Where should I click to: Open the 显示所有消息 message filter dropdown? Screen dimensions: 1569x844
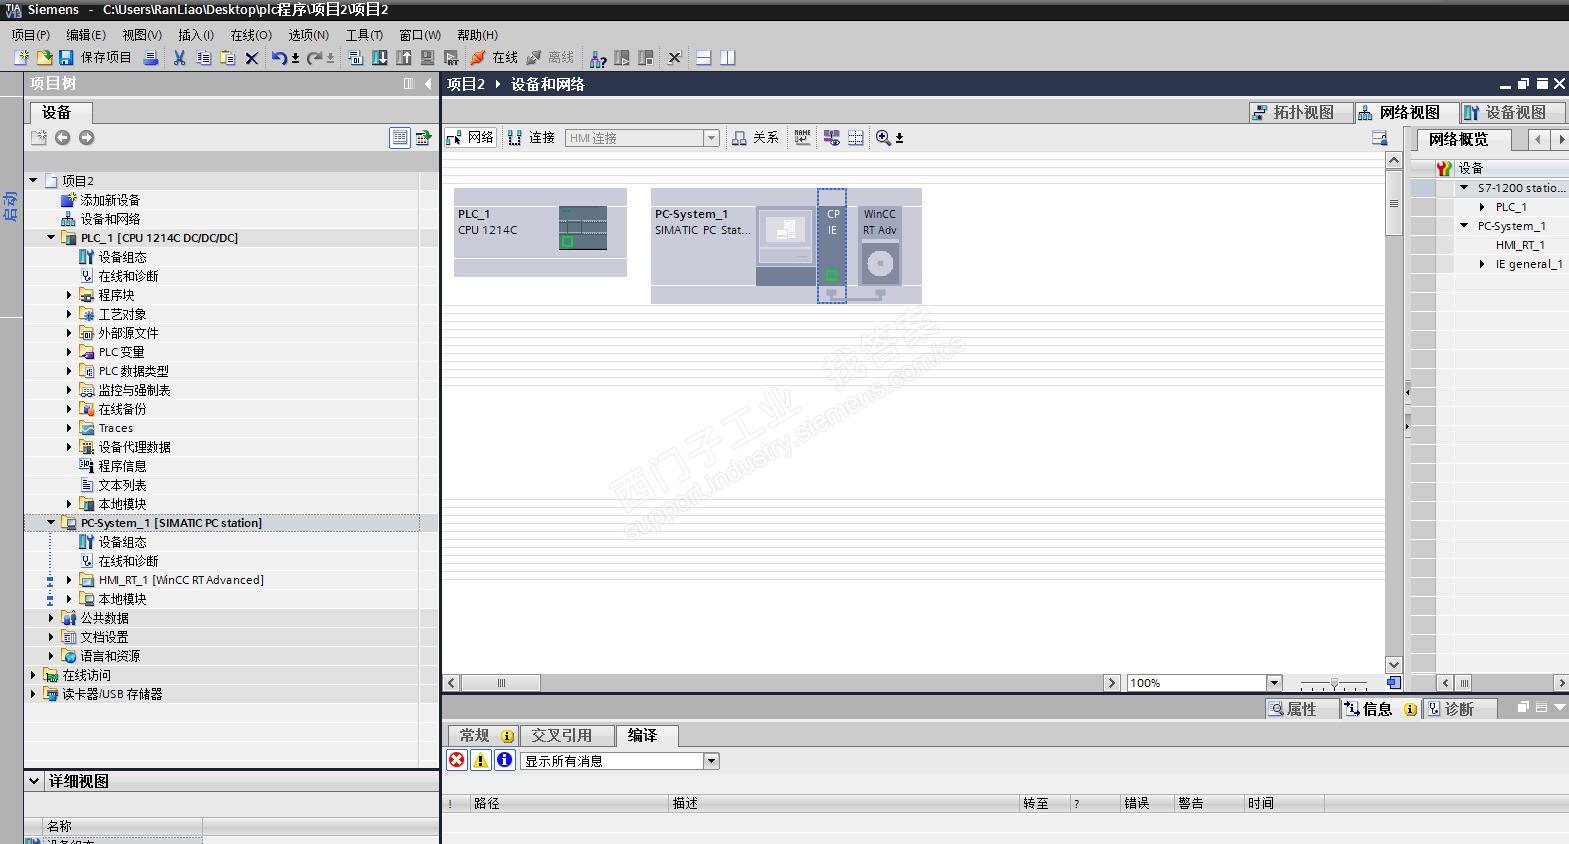(711, 761)
